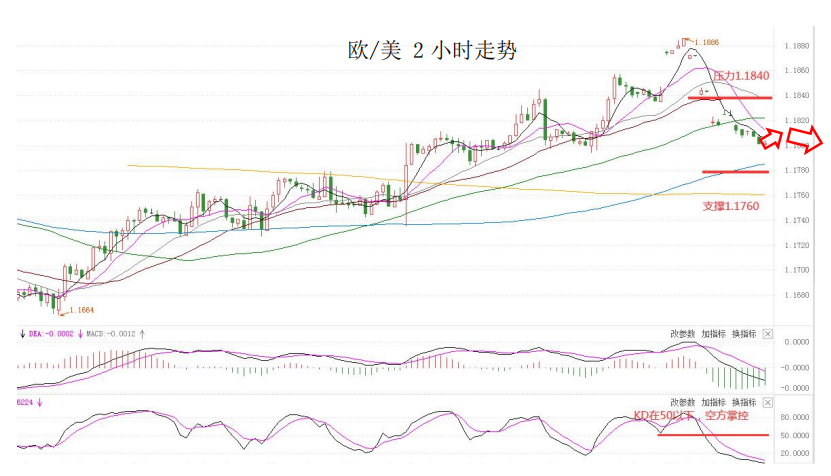
Task: Click the 1.1700 price axis label
Action: pos(797,270)
